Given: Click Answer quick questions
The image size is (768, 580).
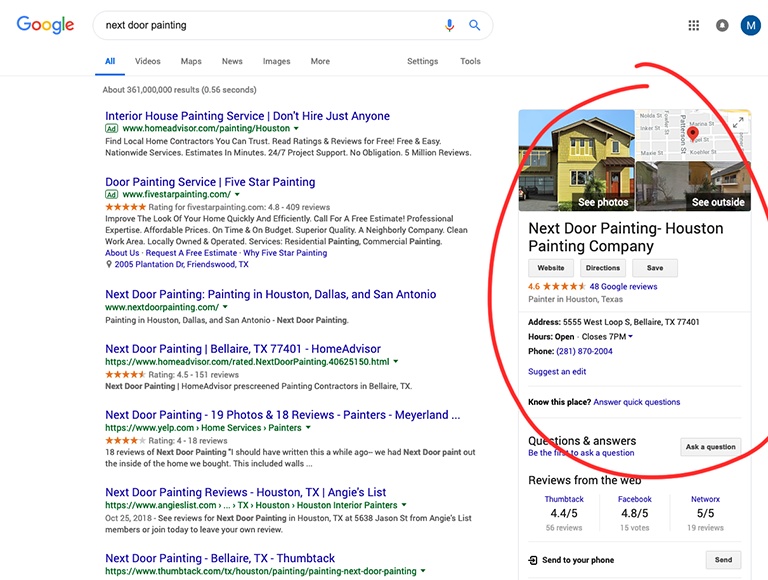Looking at the screenshot, I should point(637,402).
